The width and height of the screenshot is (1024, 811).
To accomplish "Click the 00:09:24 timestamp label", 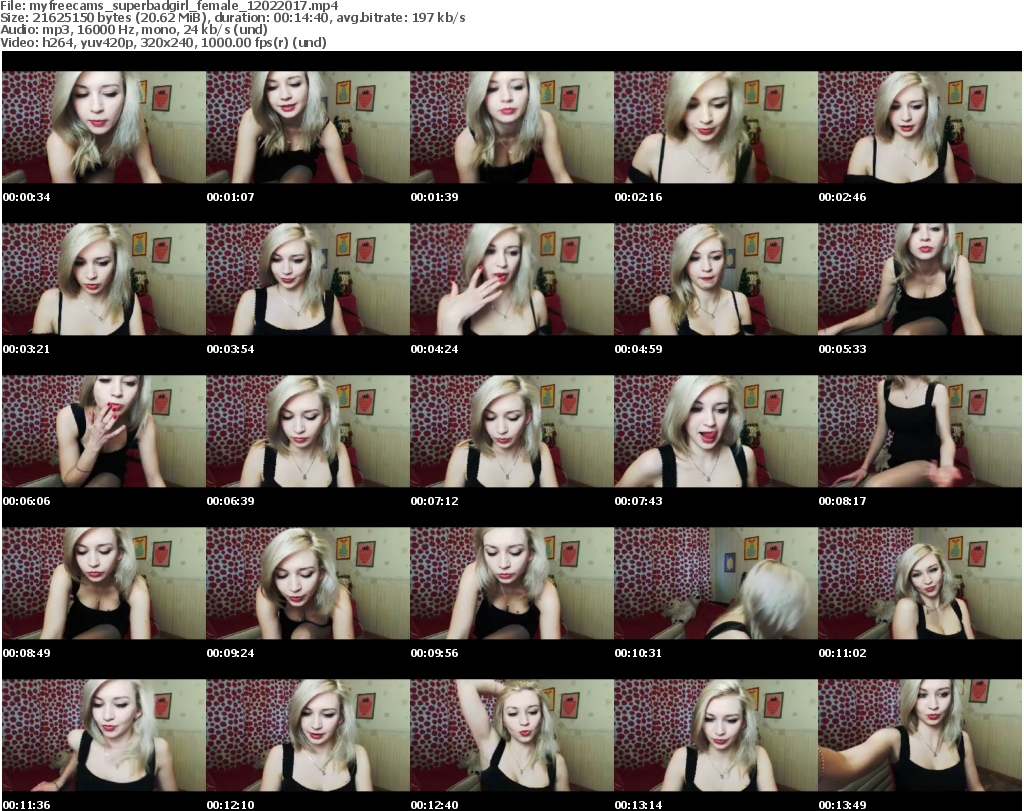I will (231, 653).
